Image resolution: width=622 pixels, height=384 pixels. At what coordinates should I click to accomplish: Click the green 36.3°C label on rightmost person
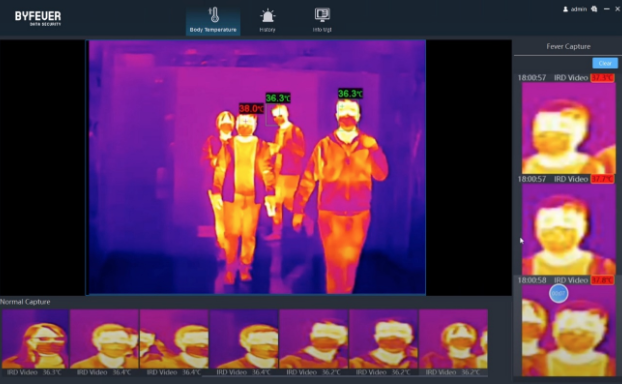point(350,94)
